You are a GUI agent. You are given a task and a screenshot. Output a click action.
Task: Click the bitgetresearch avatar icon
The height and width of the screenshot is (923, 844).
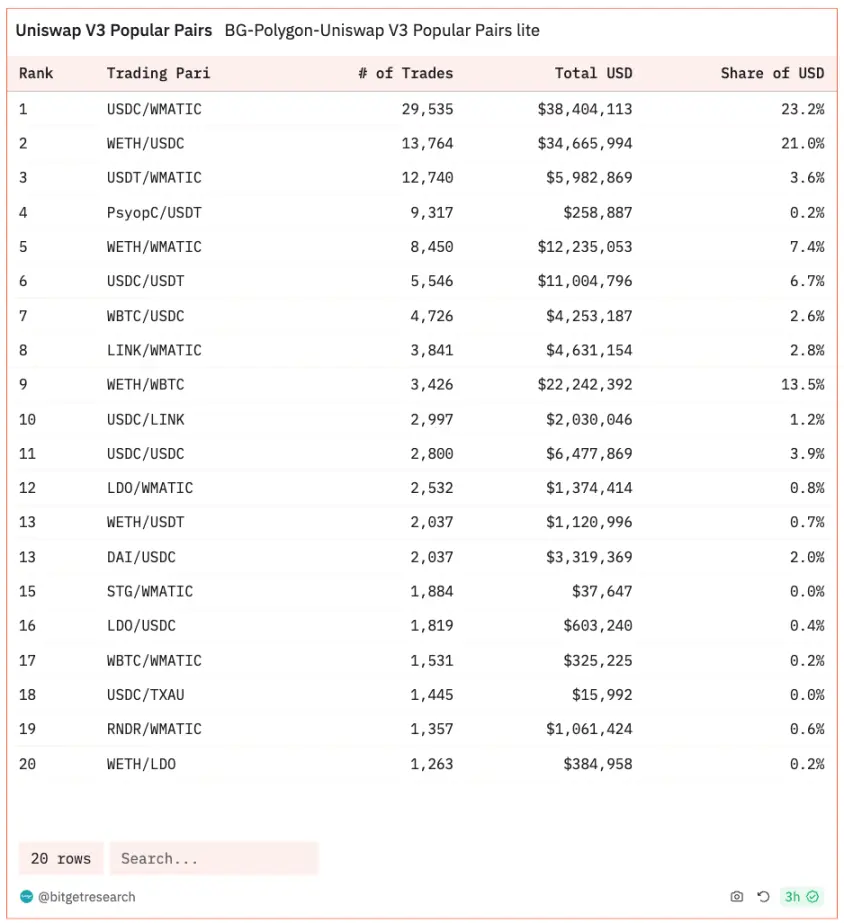tap(26, 897)
